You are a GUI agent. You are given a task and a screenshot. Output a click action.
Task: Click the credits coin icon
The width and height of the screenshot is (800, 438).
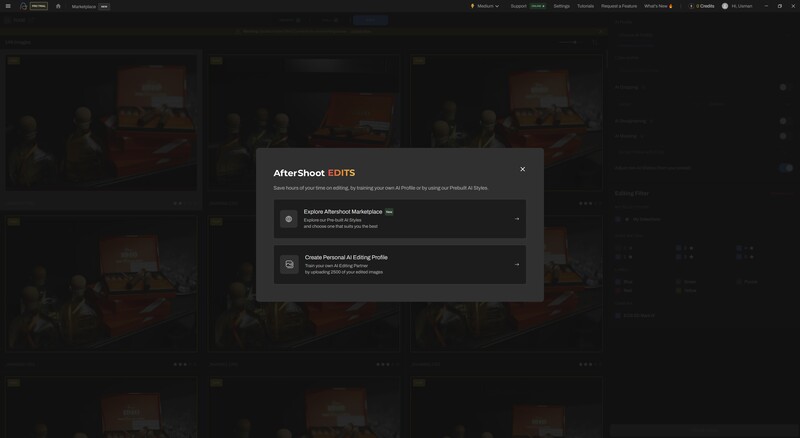691,6
